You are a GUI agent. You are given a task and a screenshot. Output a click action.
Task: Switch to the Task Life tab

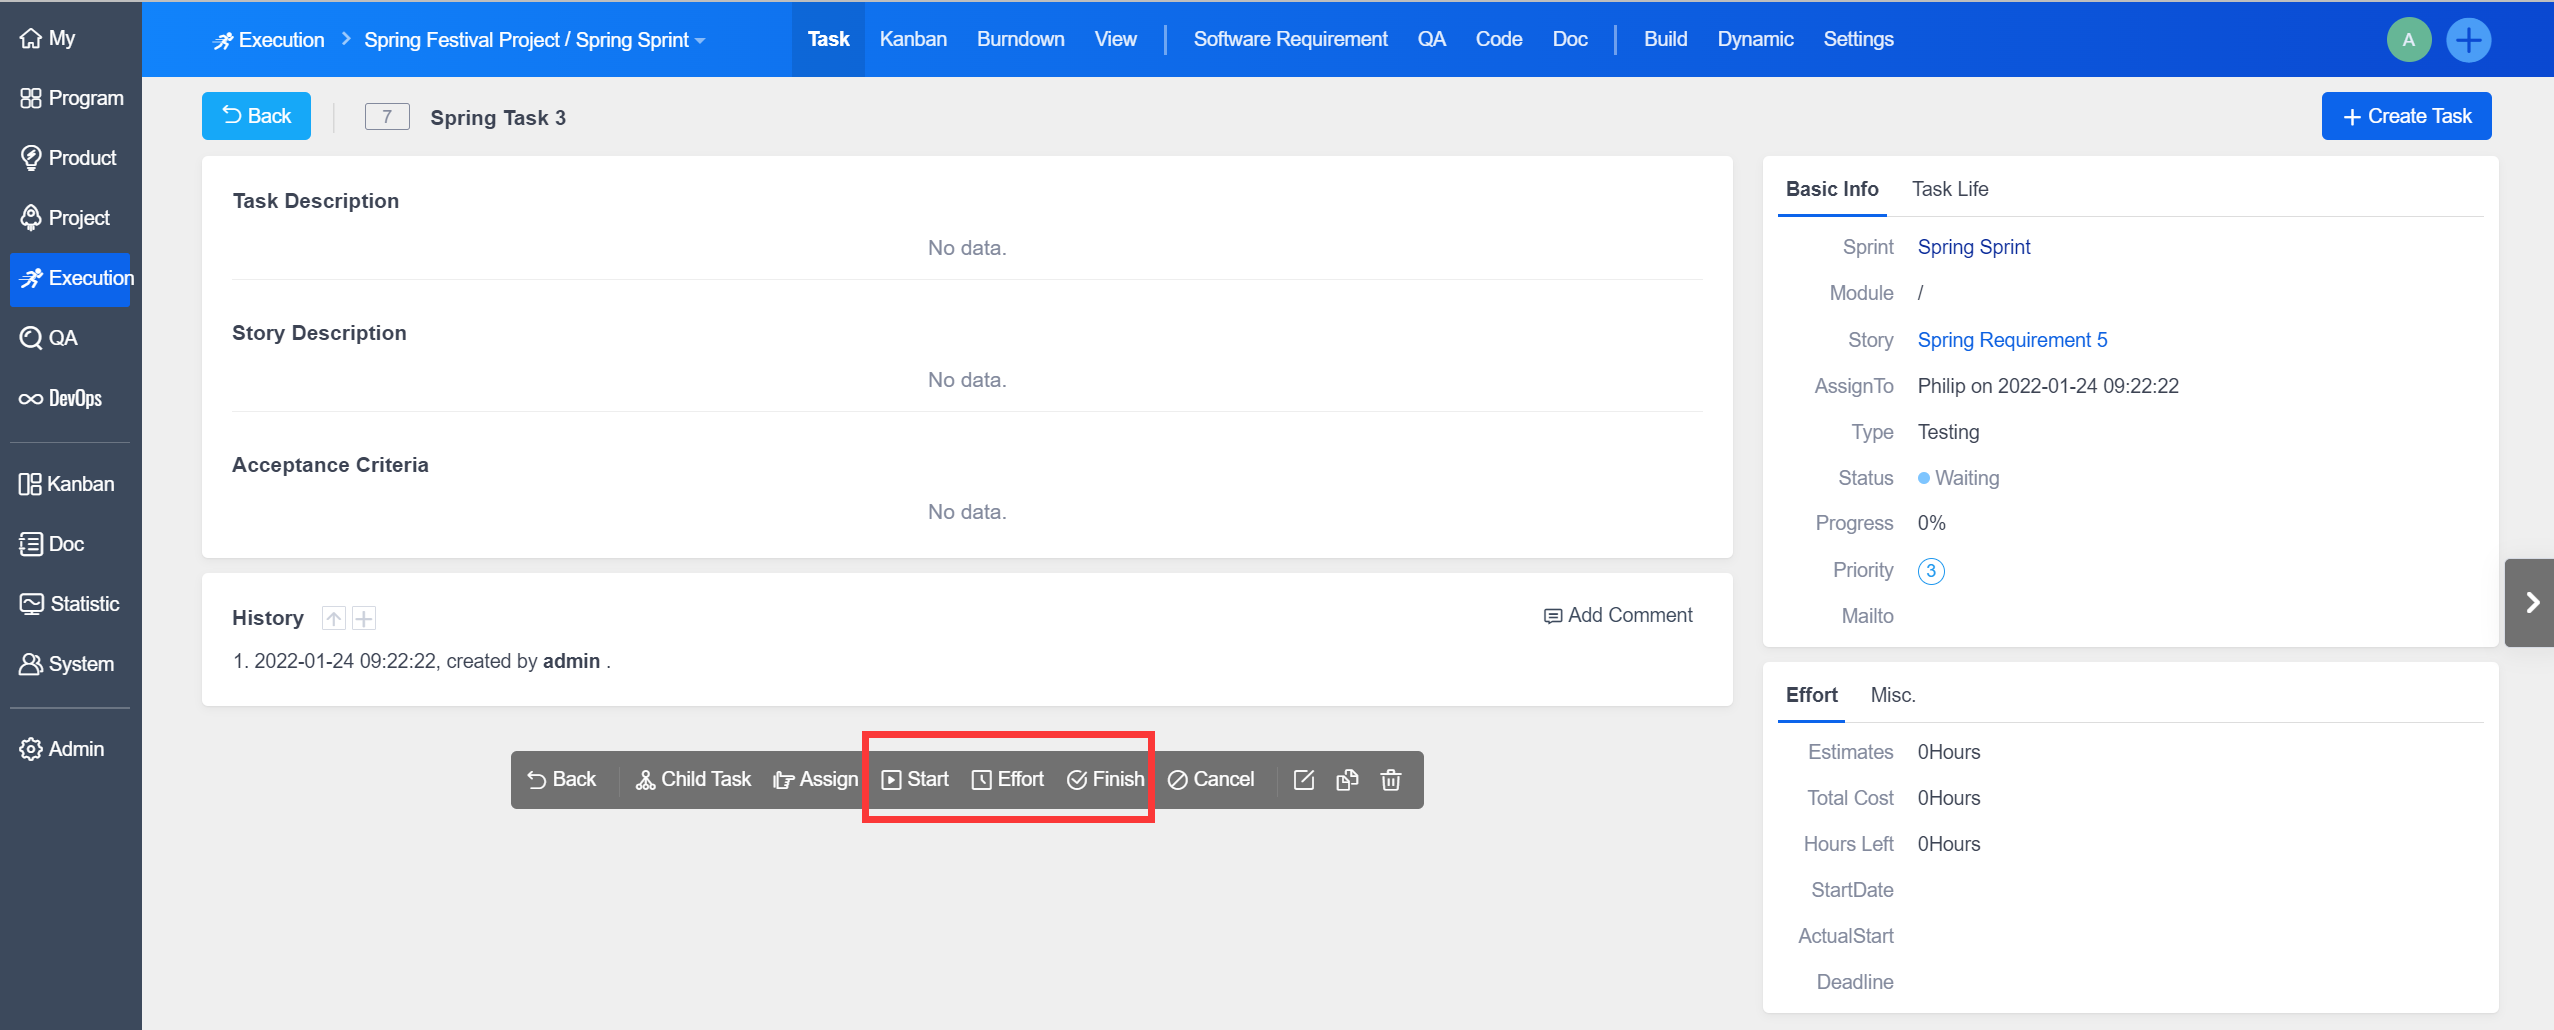pyautogui.click(x=1949, y=189)
